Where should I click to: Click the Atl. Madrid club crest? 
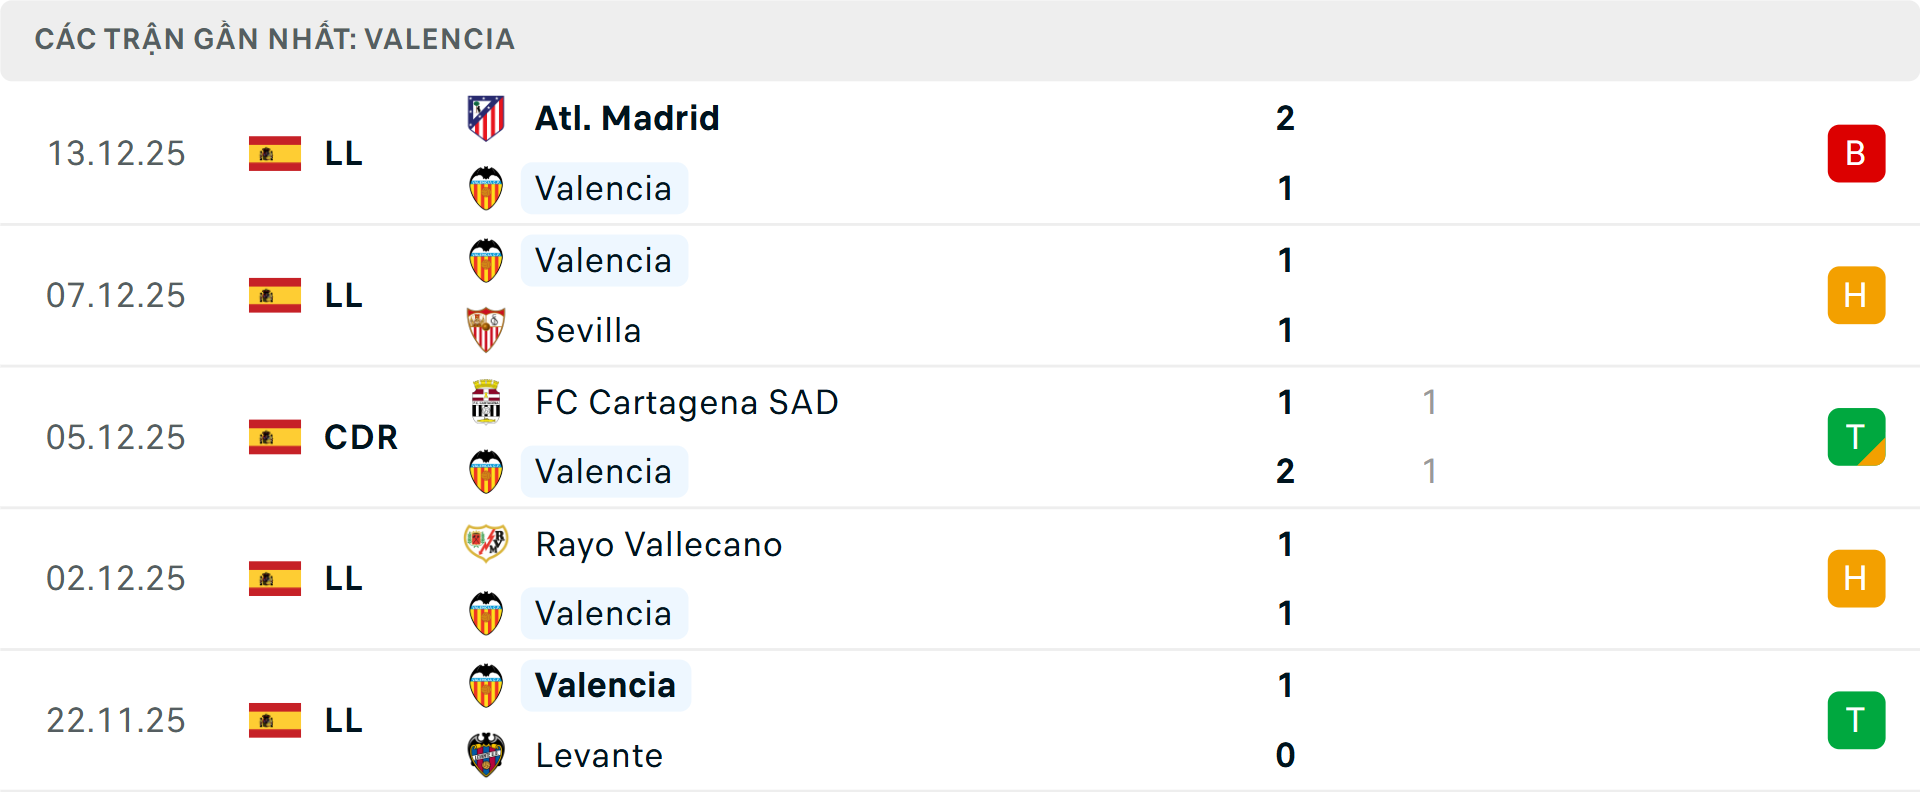point(486,118)
